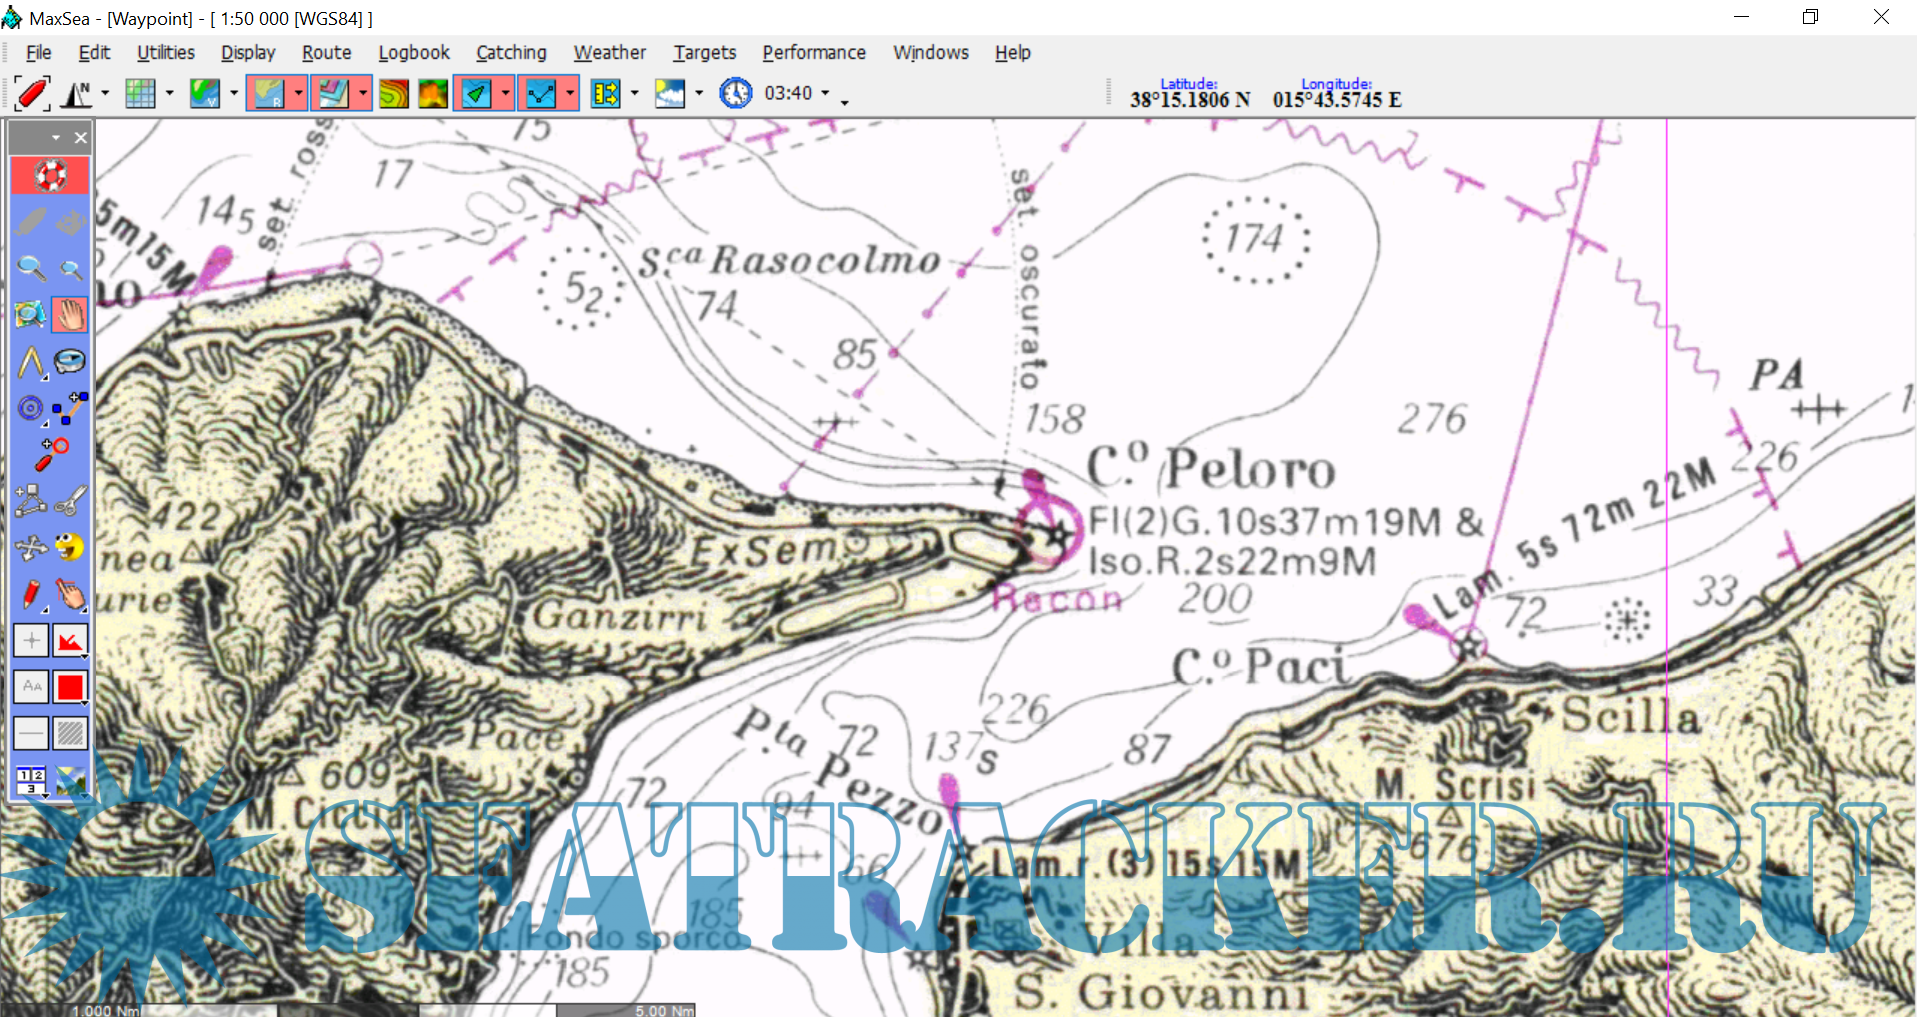
Task: Select the red pencil drawing tool
Action: pos(31,594)
